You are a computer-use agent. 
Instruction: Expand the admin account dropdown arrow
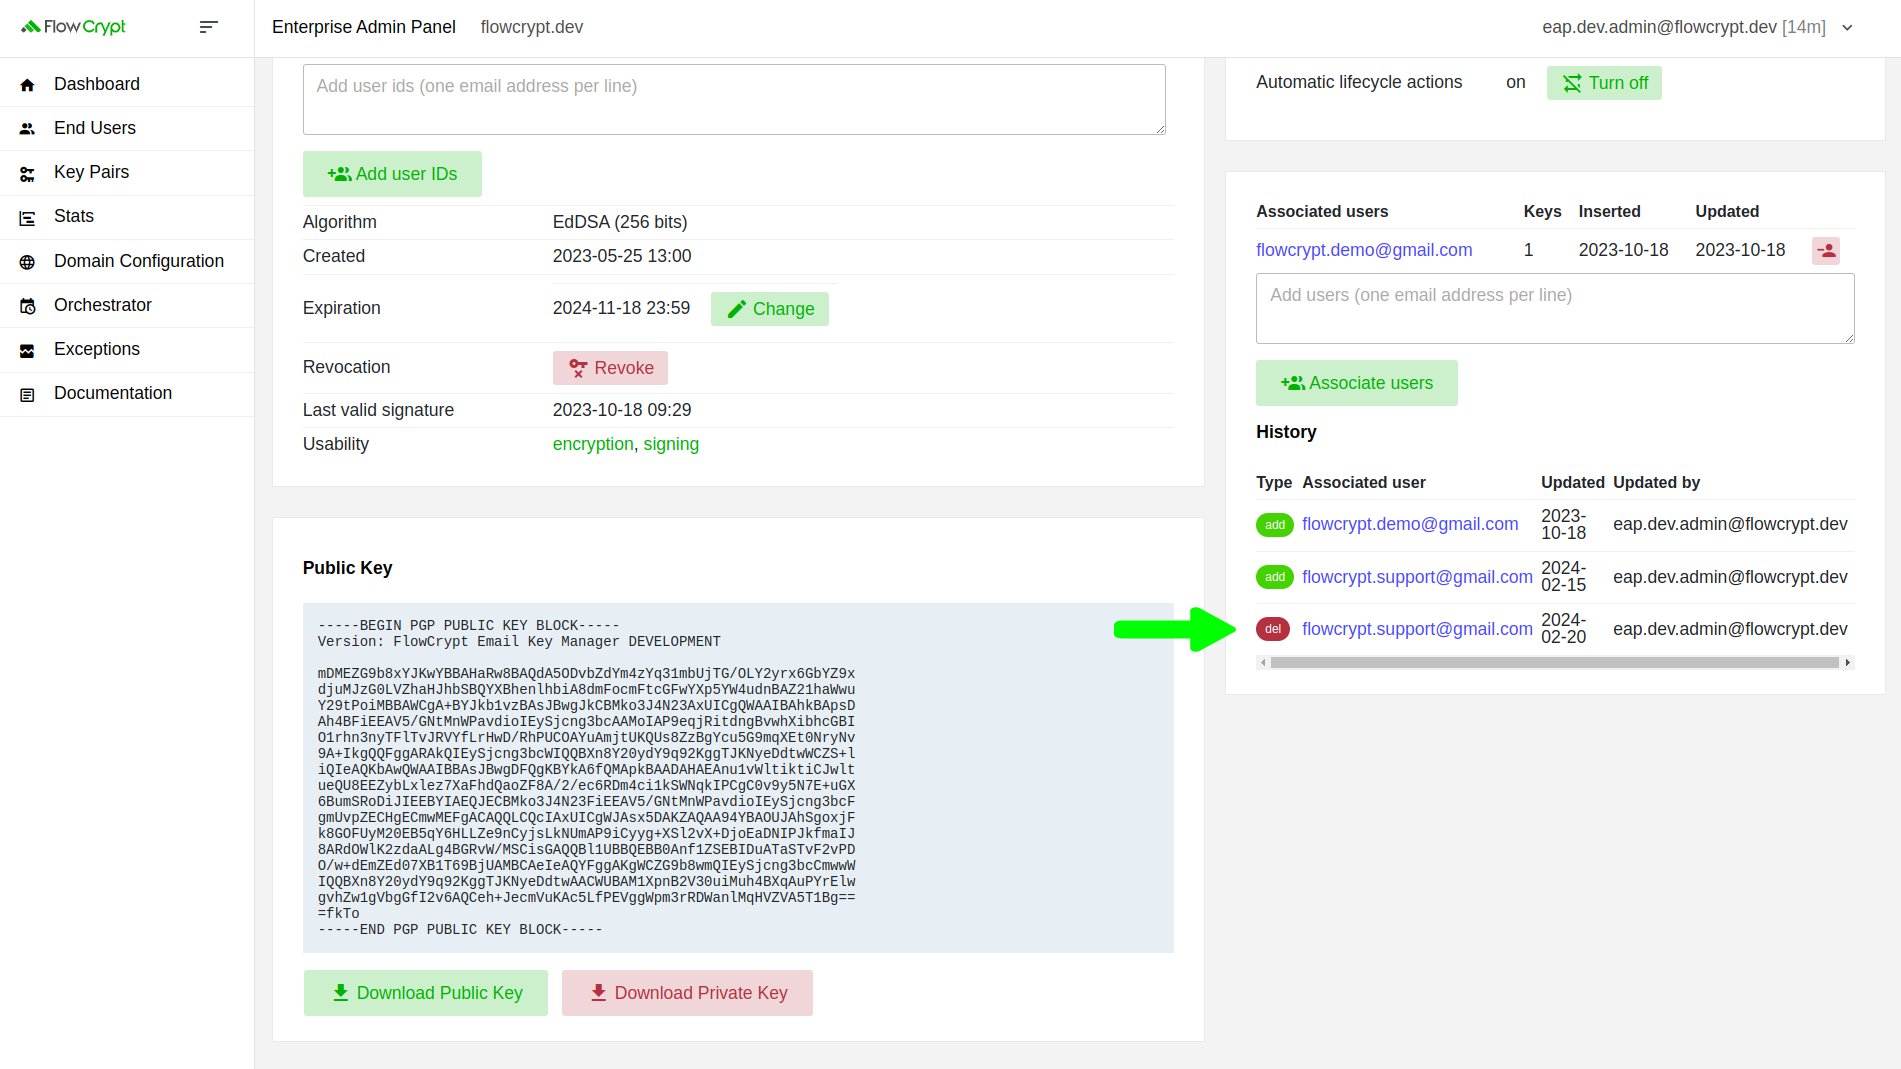(x=1847, y=28)
